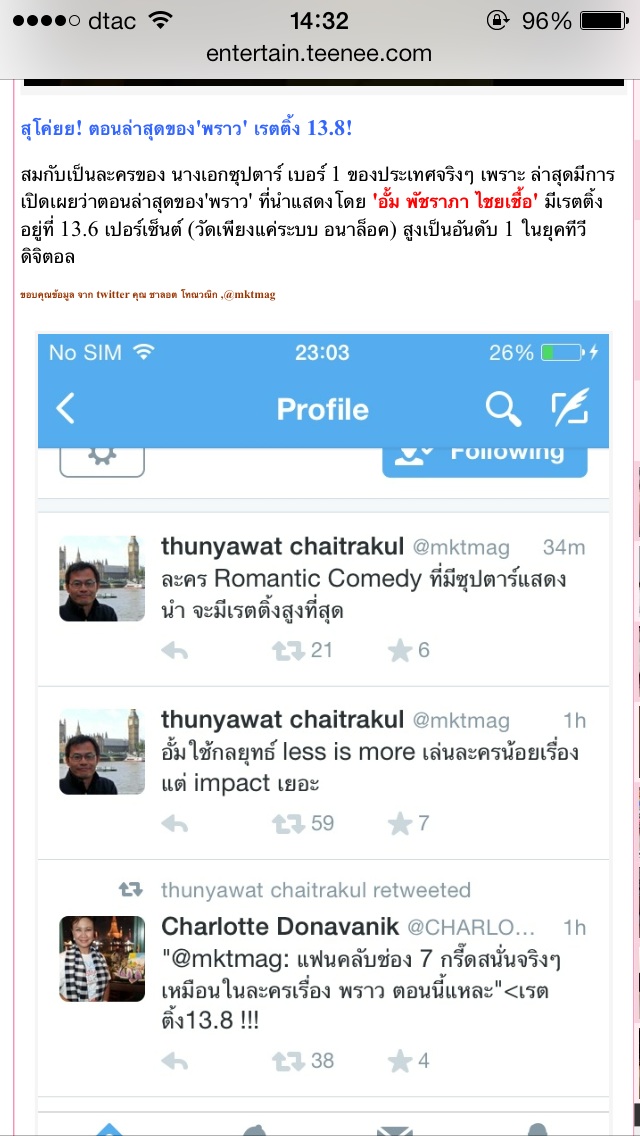This screenshot has height=1136, width=640.
Task: Open the search magnifier icon
Action: (503, 409)
